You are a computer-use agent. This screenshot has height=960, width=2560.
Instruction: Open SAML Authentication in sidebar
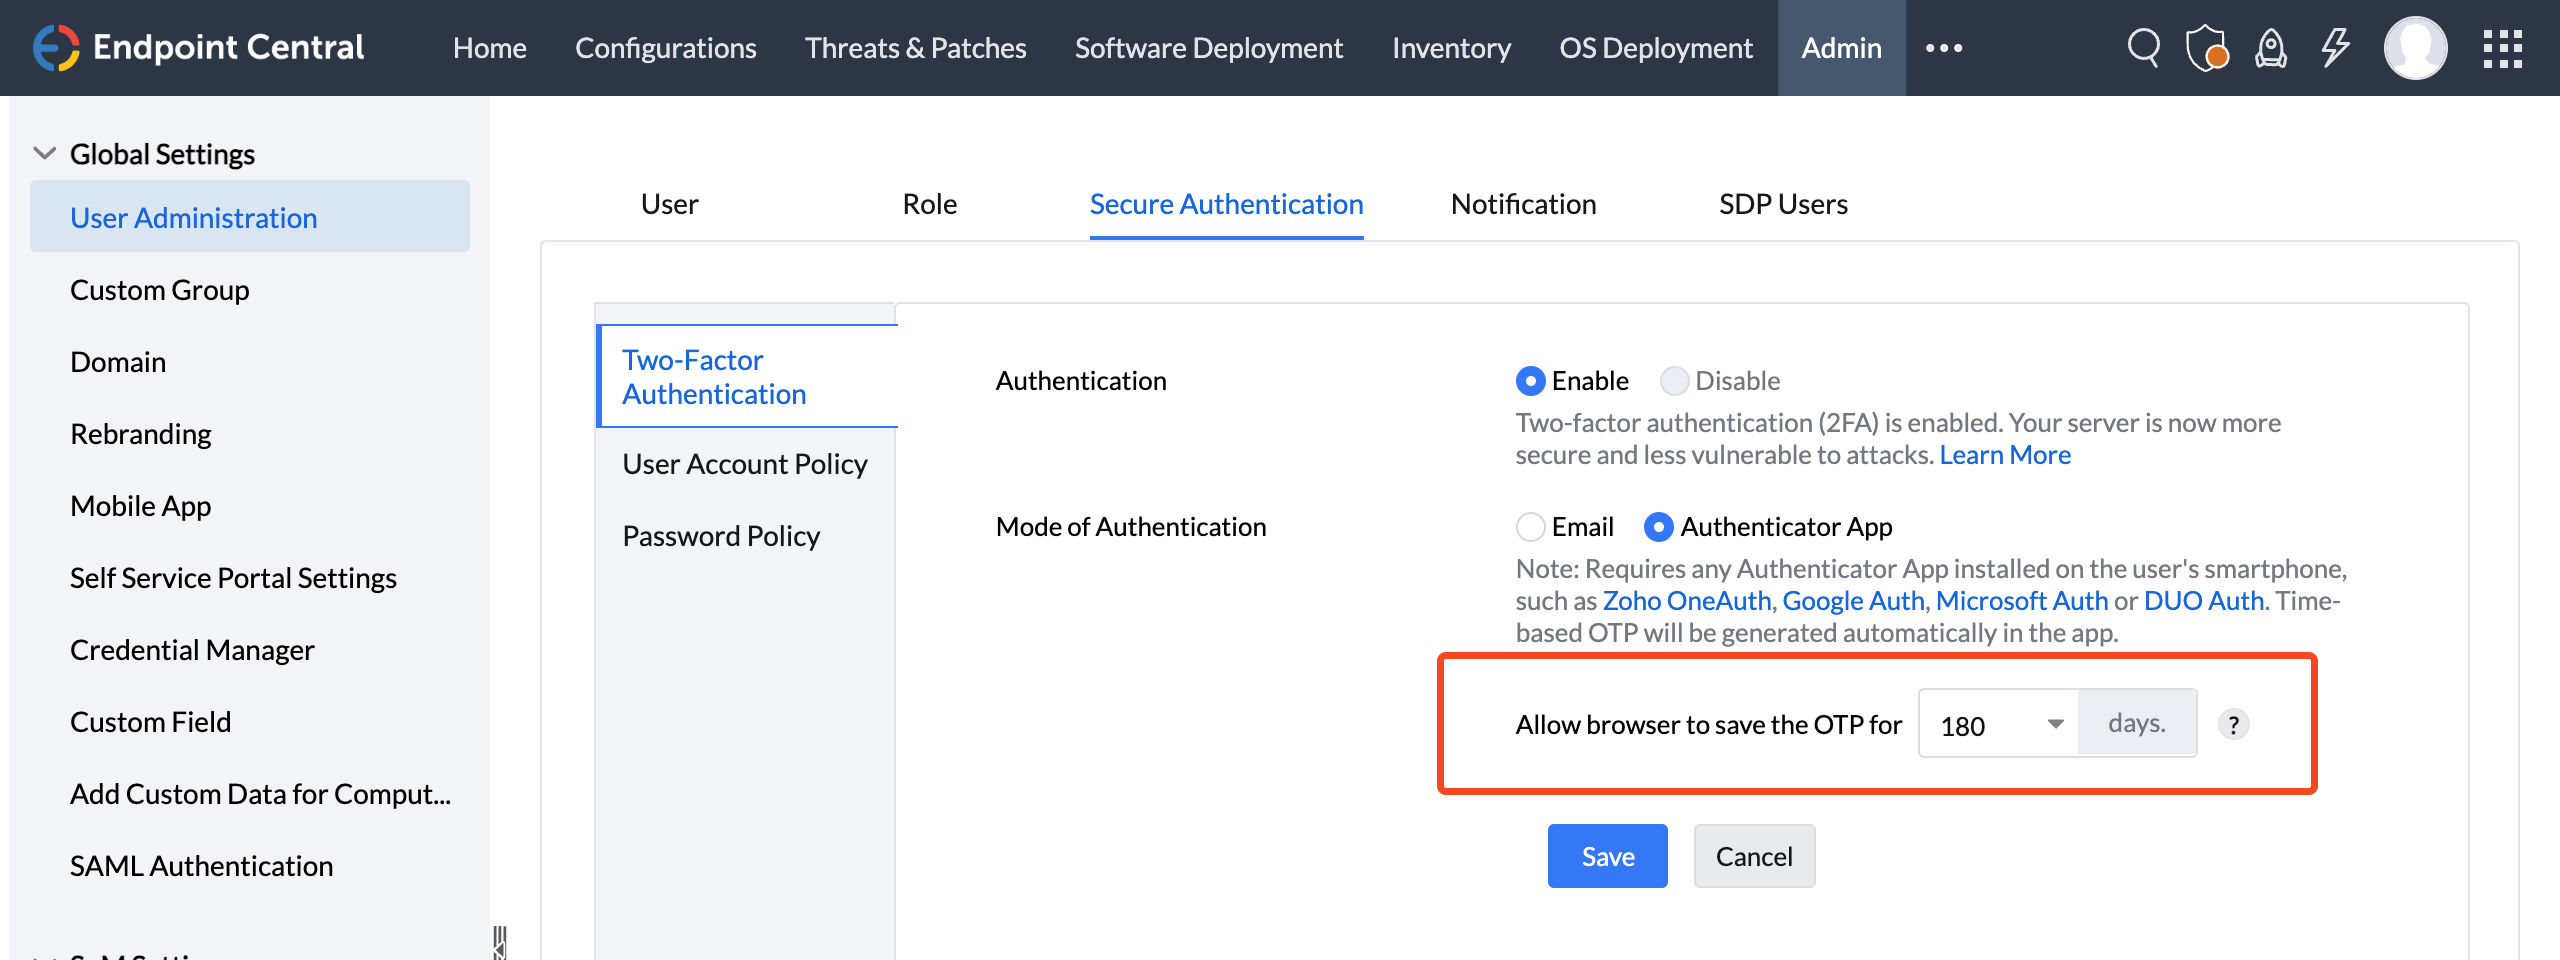click(202, 866)
